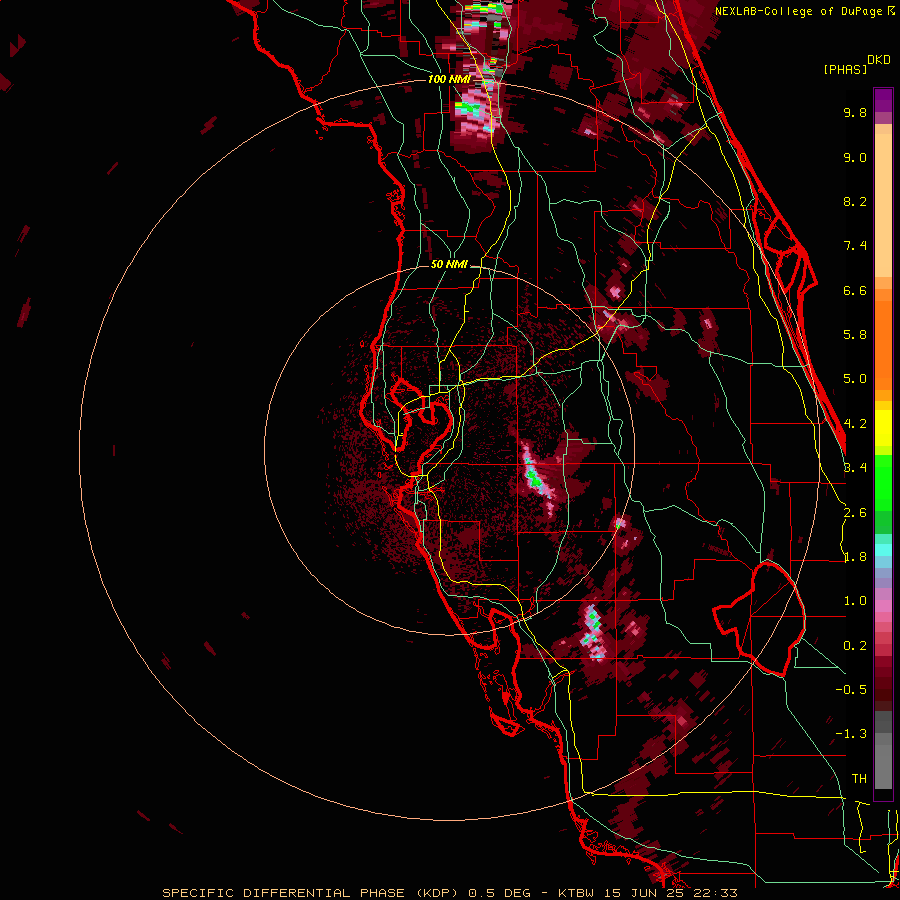
Task: Select the 7.4 legend value
Action: click(x=855, y=246)
